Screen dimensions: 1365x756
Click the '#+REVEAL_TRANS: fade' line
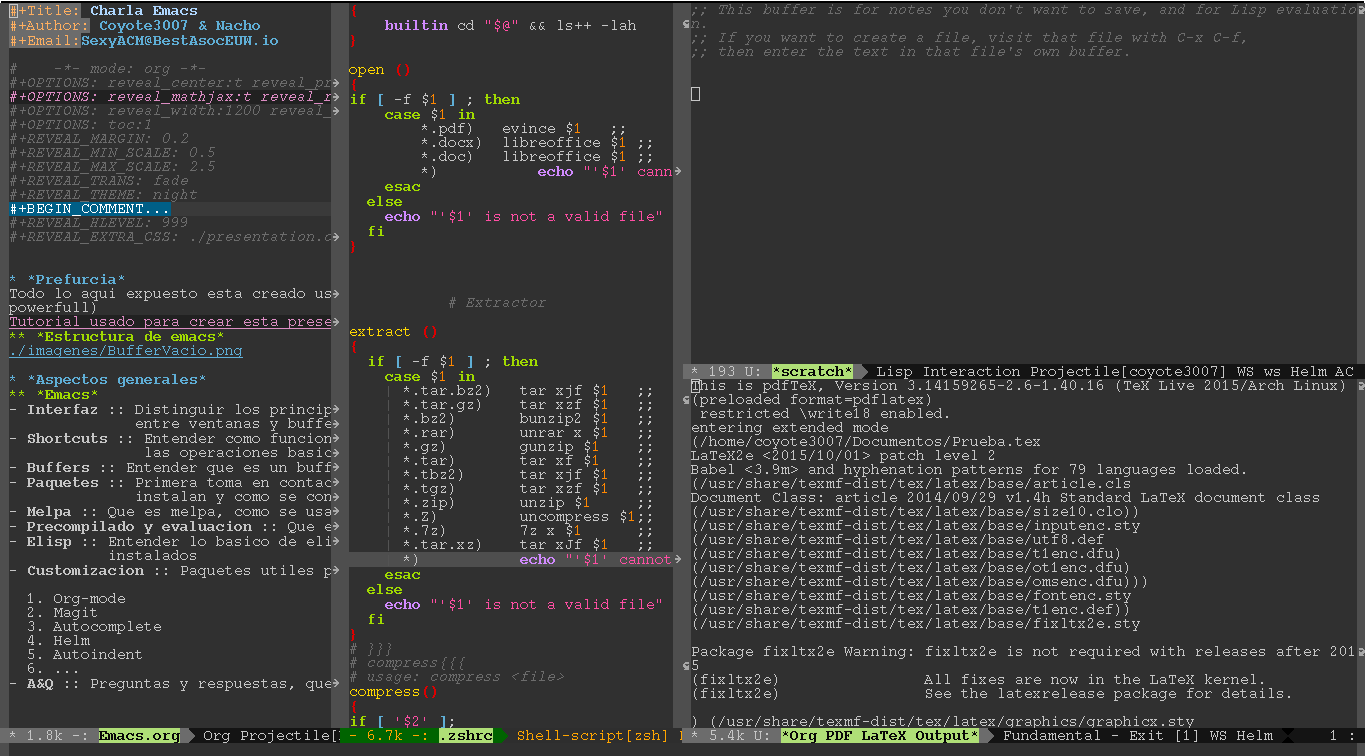(99, 181)
